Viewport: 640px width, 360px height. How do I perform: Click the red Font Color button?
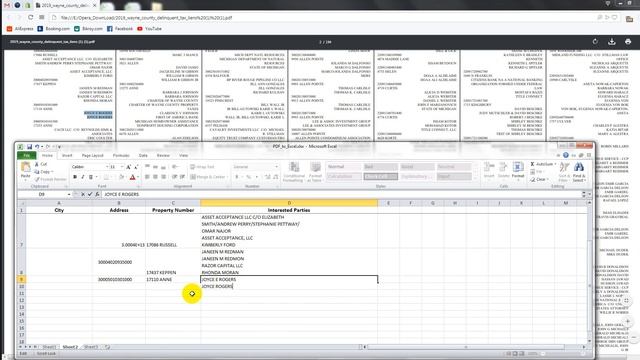point(132,177)
